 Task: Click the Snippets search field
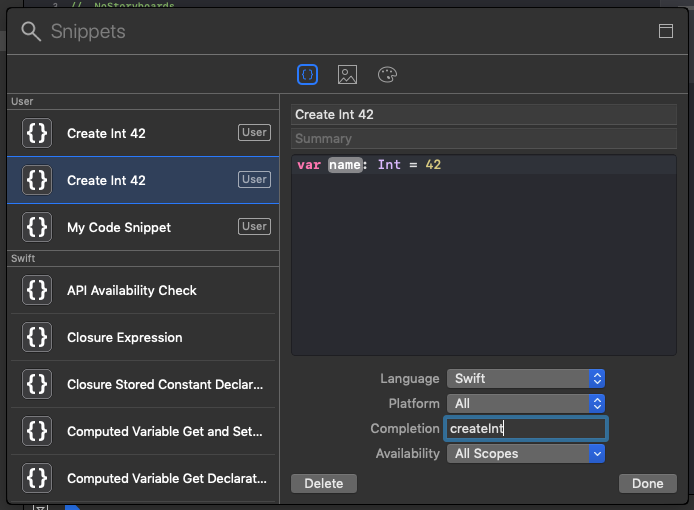[x=345, y=31]
